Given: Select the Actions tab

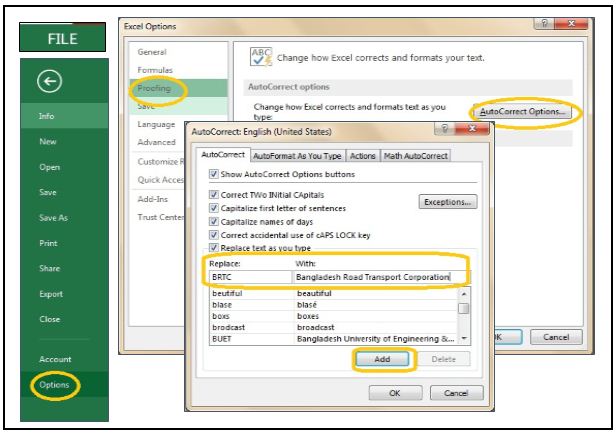Looking at the screenshot, I should tap(362, 156).
